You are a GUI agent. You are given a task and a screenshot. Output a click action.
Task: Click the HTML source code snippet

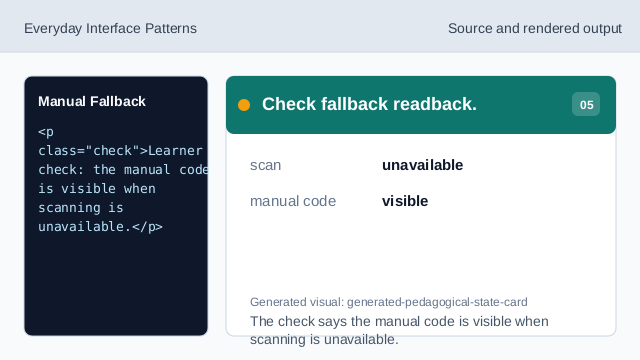123,179
